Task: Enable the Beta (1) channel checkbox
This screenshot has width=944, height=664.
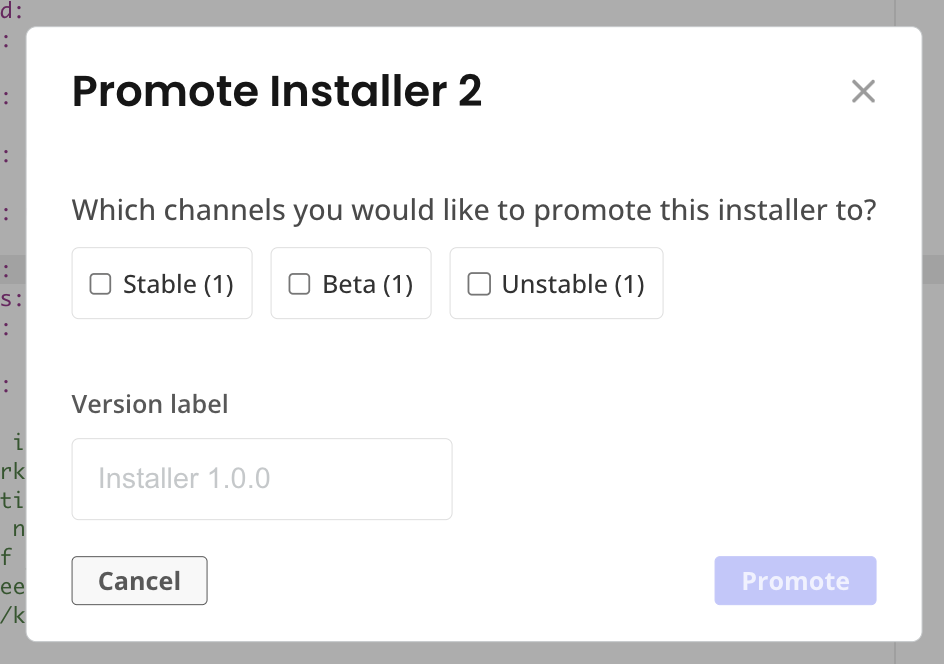Action: pyautogui.click(x=298, y=284)
